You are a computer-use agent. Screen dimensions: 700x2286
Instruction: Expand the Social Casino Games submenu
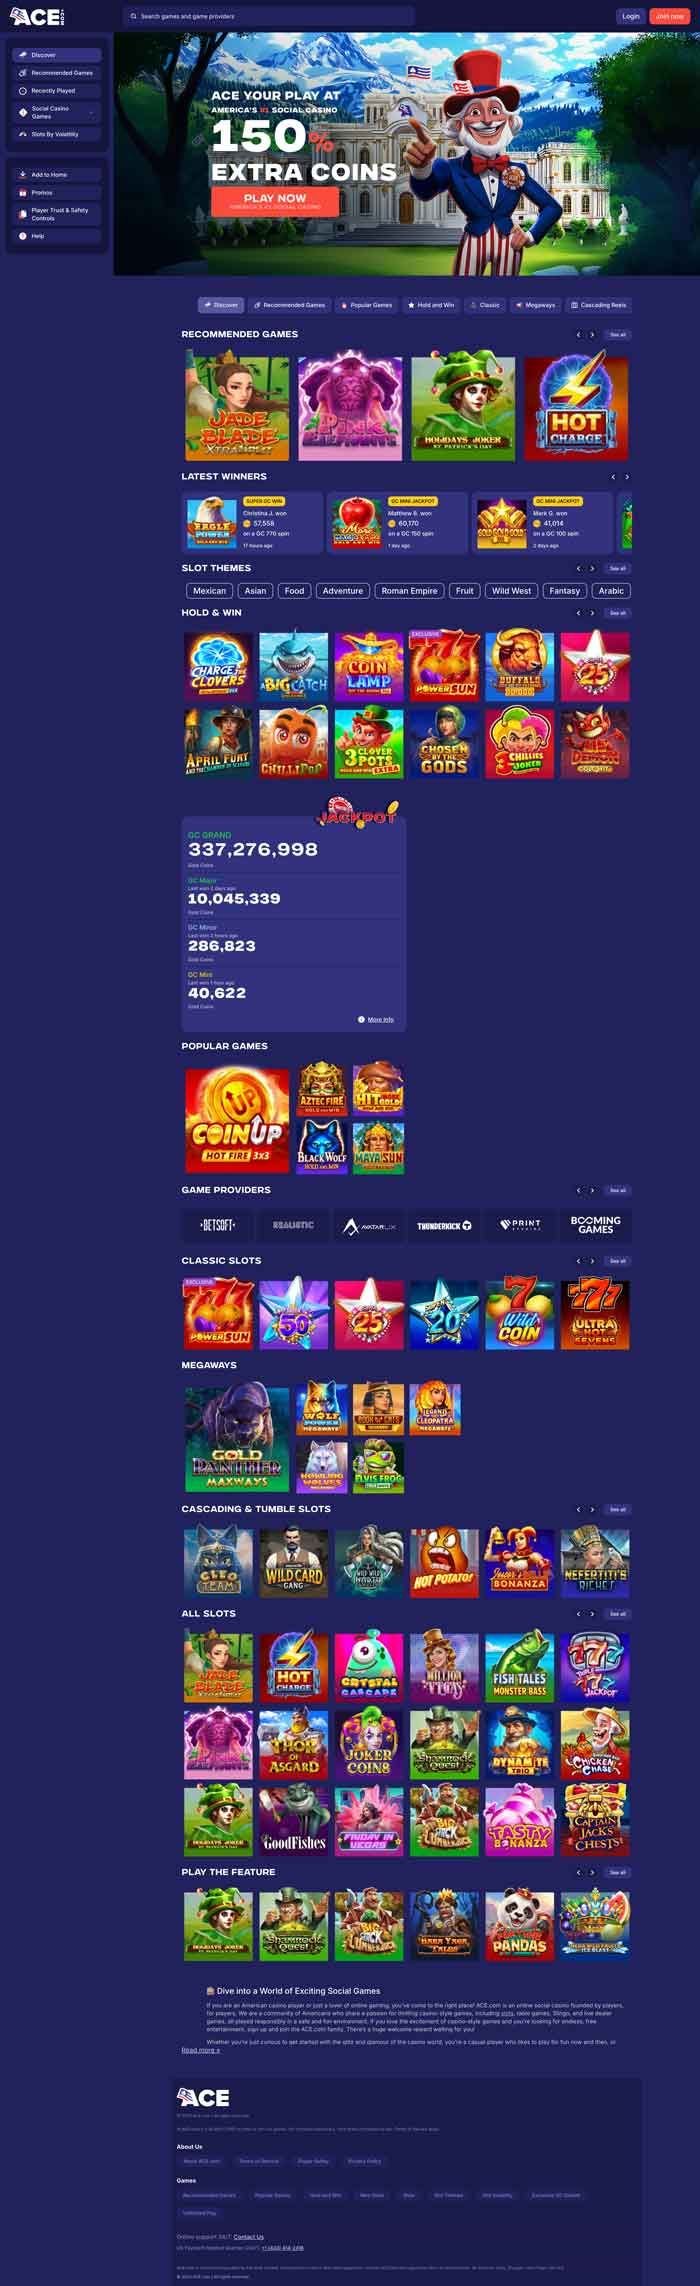point(91,112)
